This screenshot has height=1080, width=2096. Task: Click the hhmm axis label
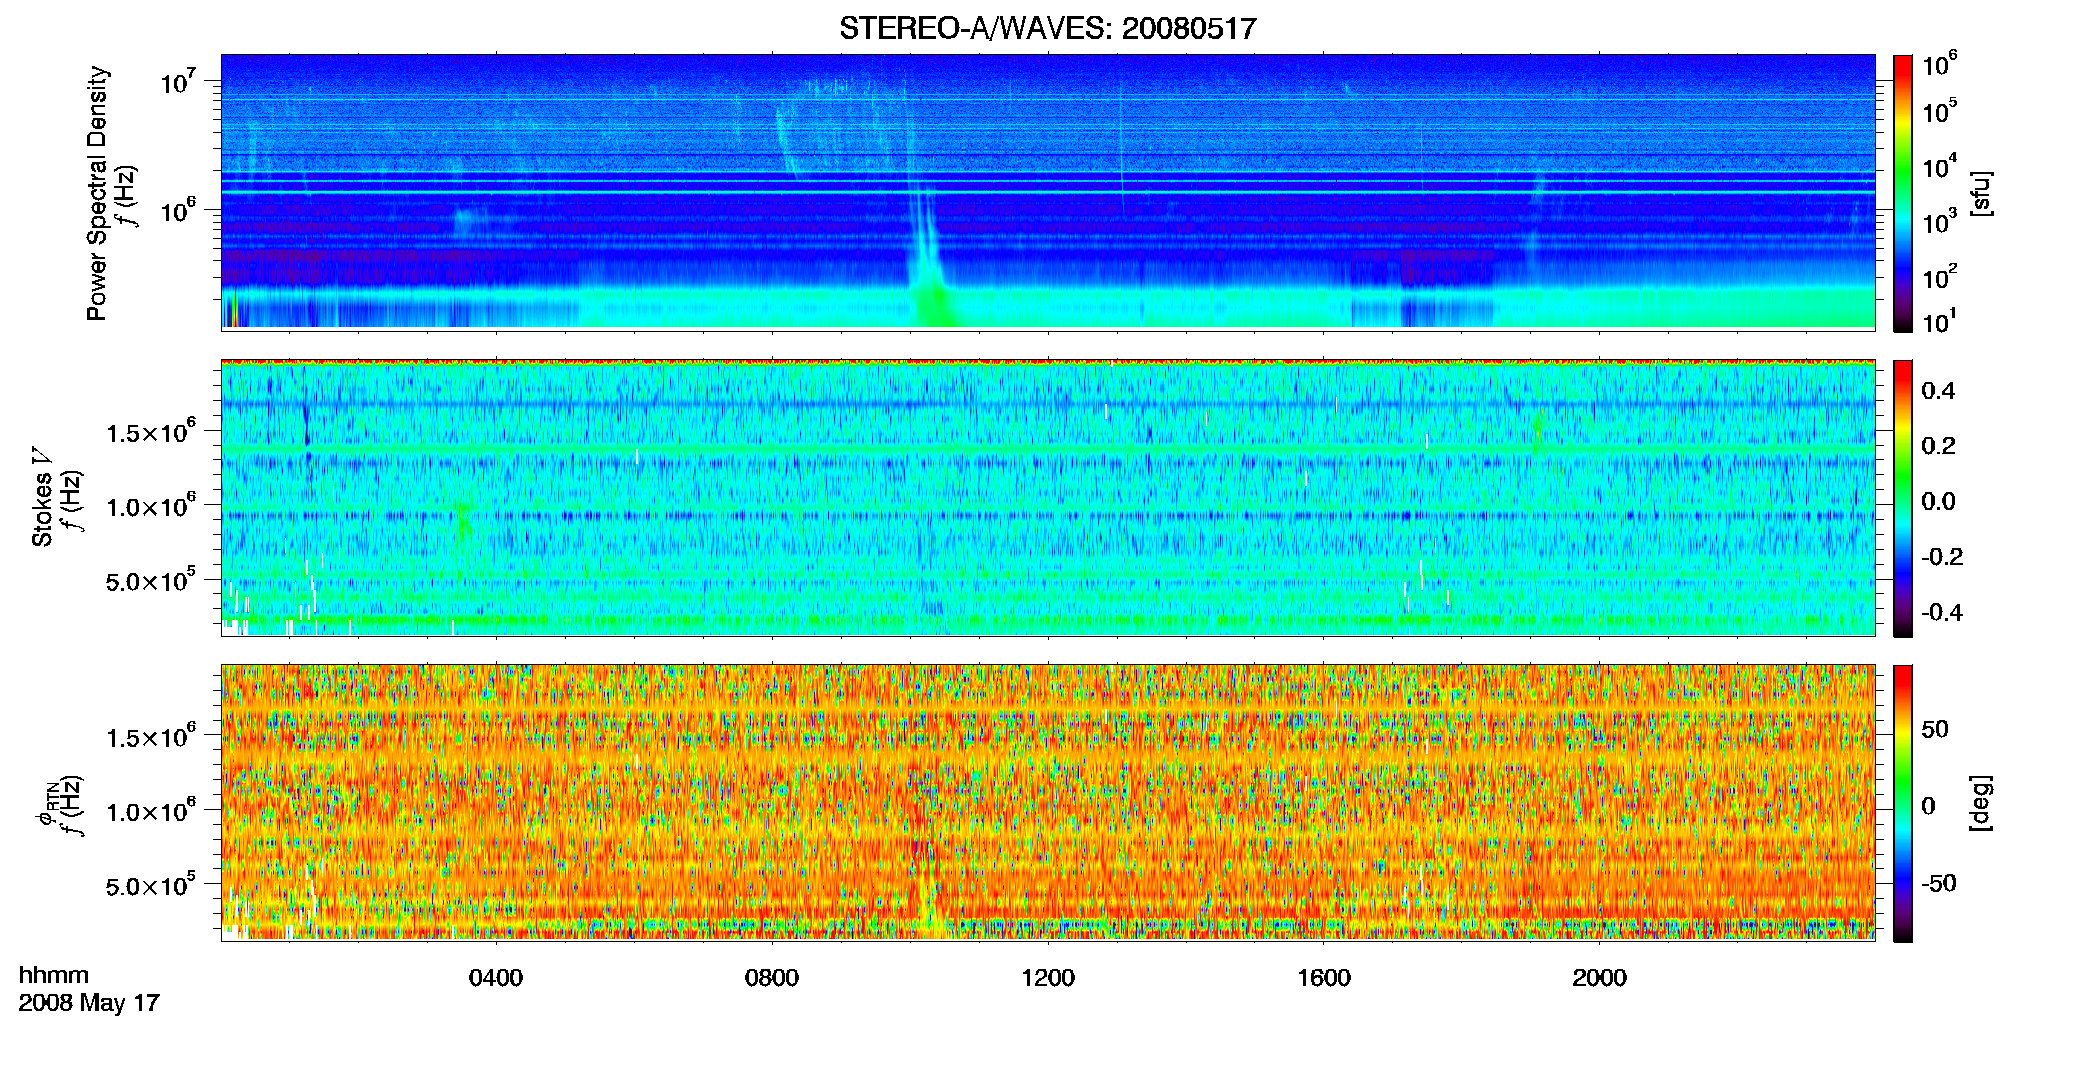point(54,976)
